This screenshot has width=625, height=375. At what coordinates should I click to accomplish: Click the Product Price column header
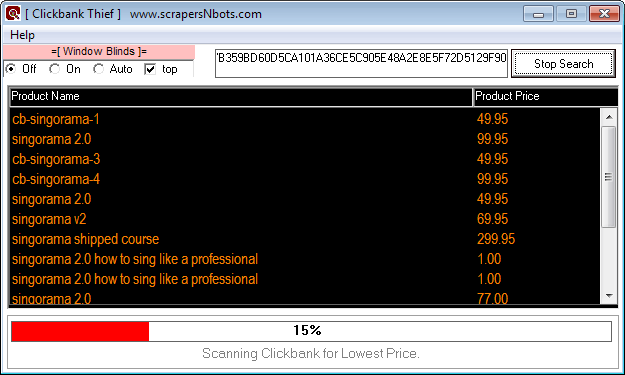pos(545,96)
